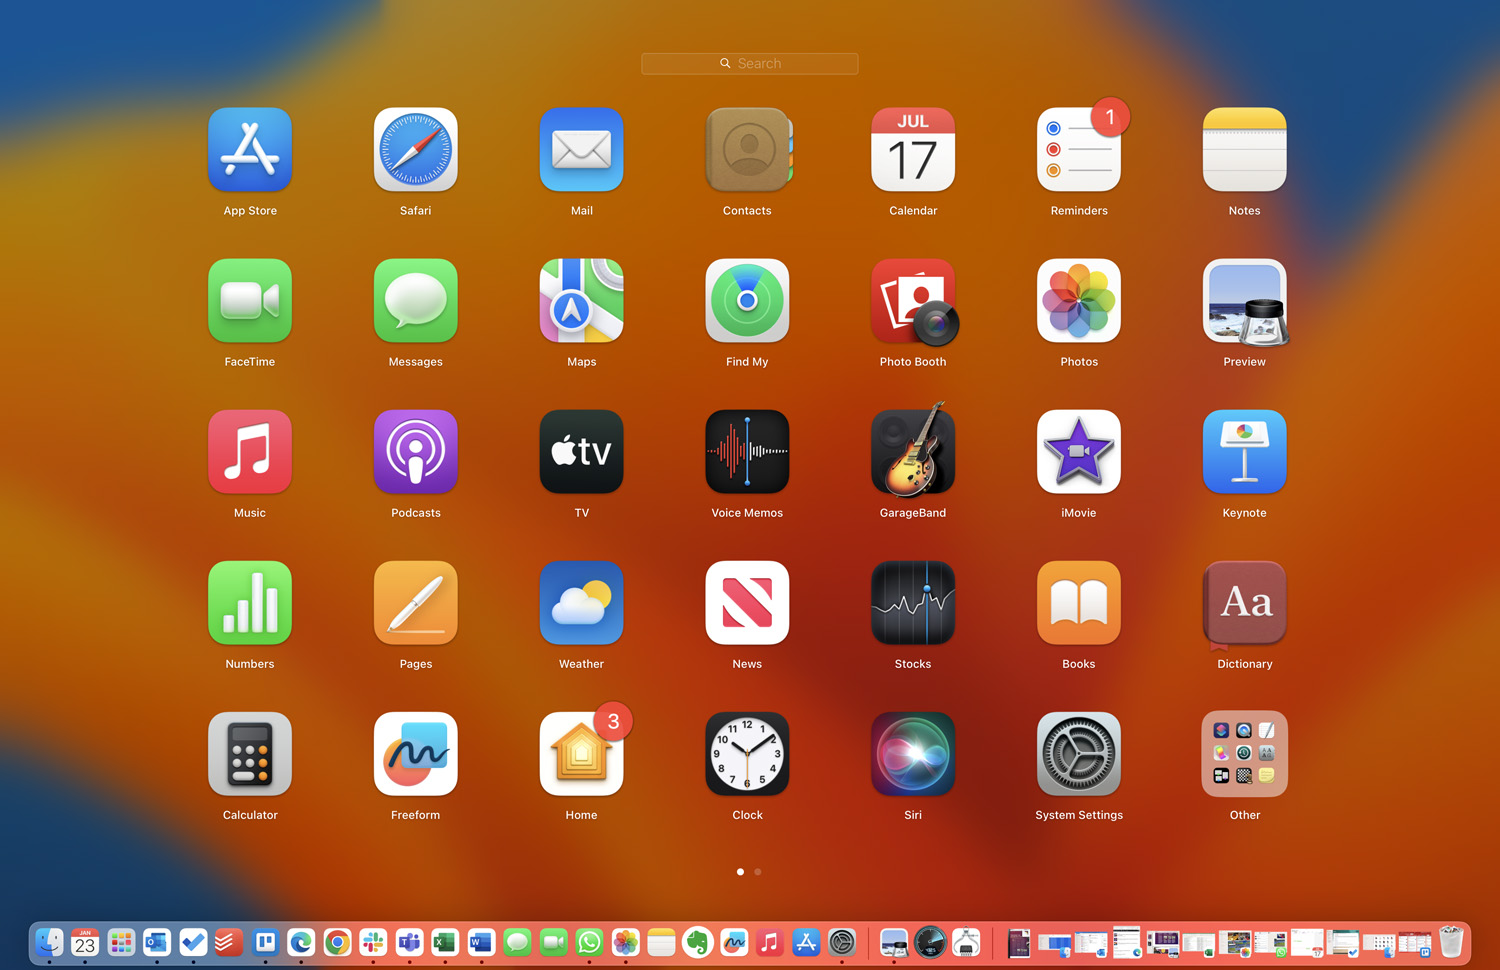
Task: Open WhatsApp app icon in the Dock
Action: click(589, 942)
